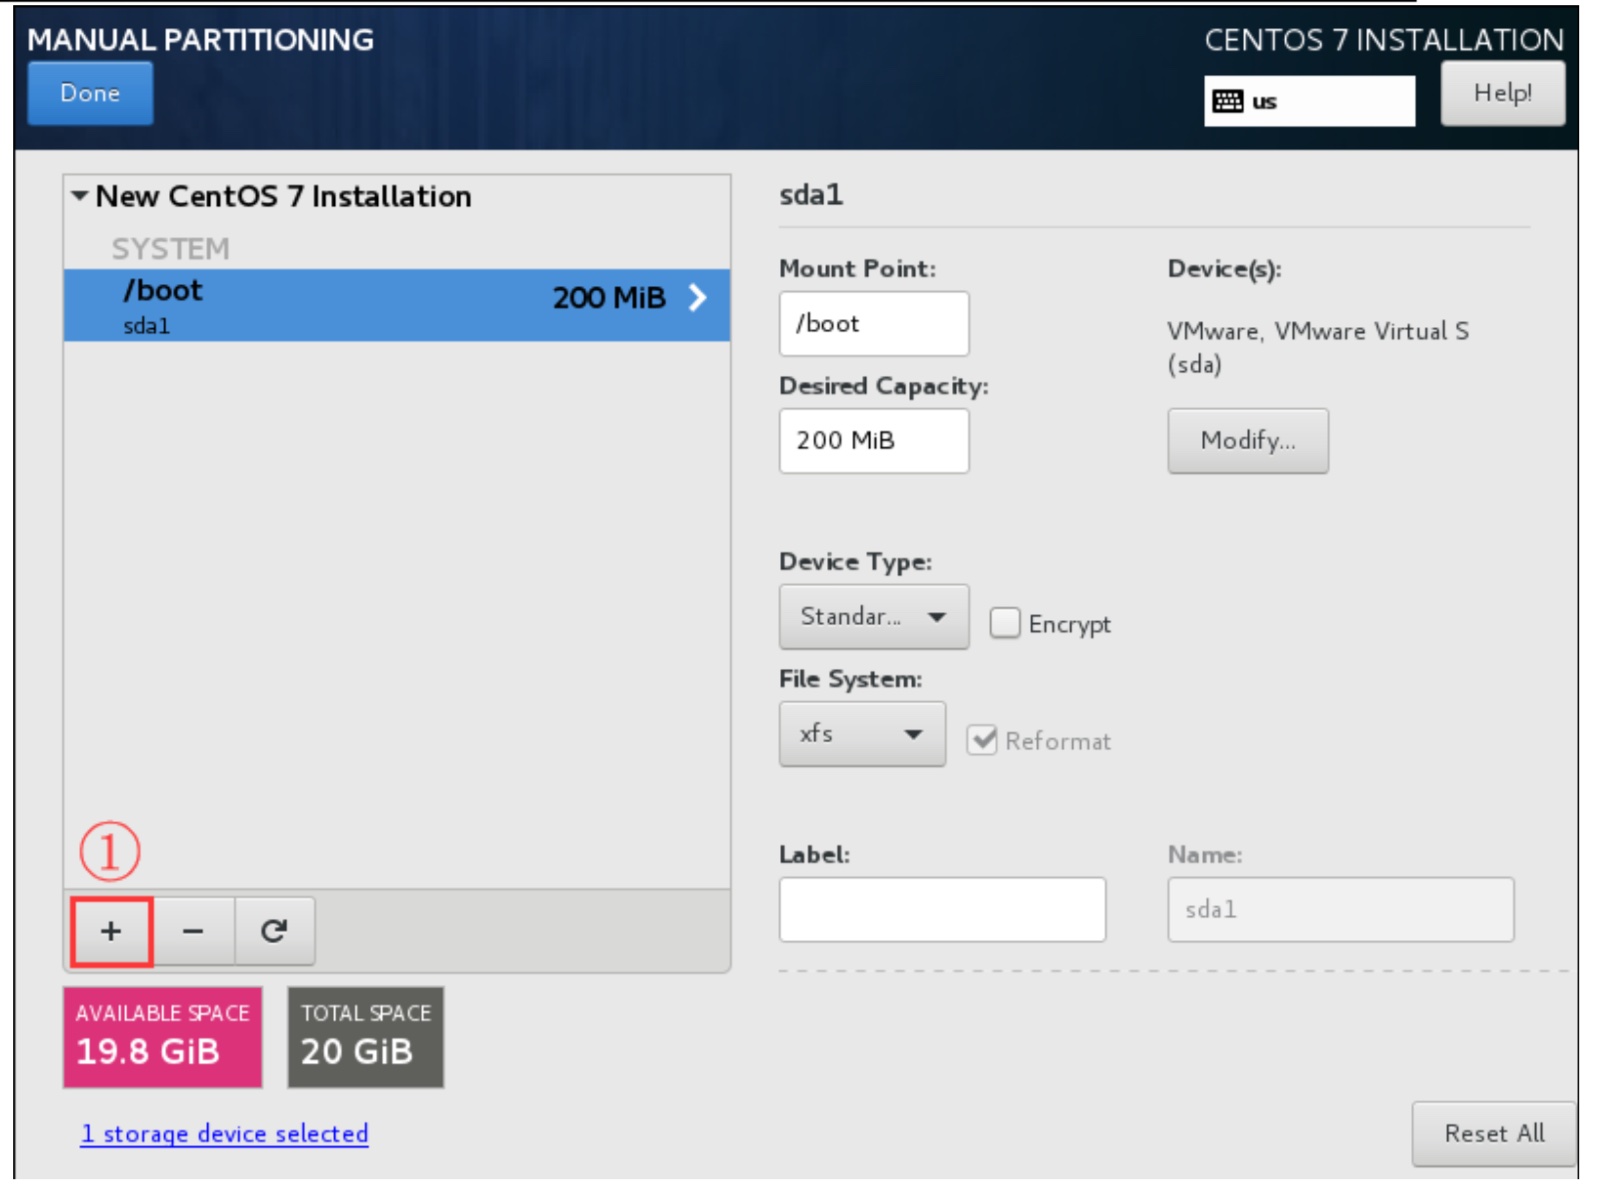Open the Help! button
The image size is (1600, 1192).
tap(1502, 93)
